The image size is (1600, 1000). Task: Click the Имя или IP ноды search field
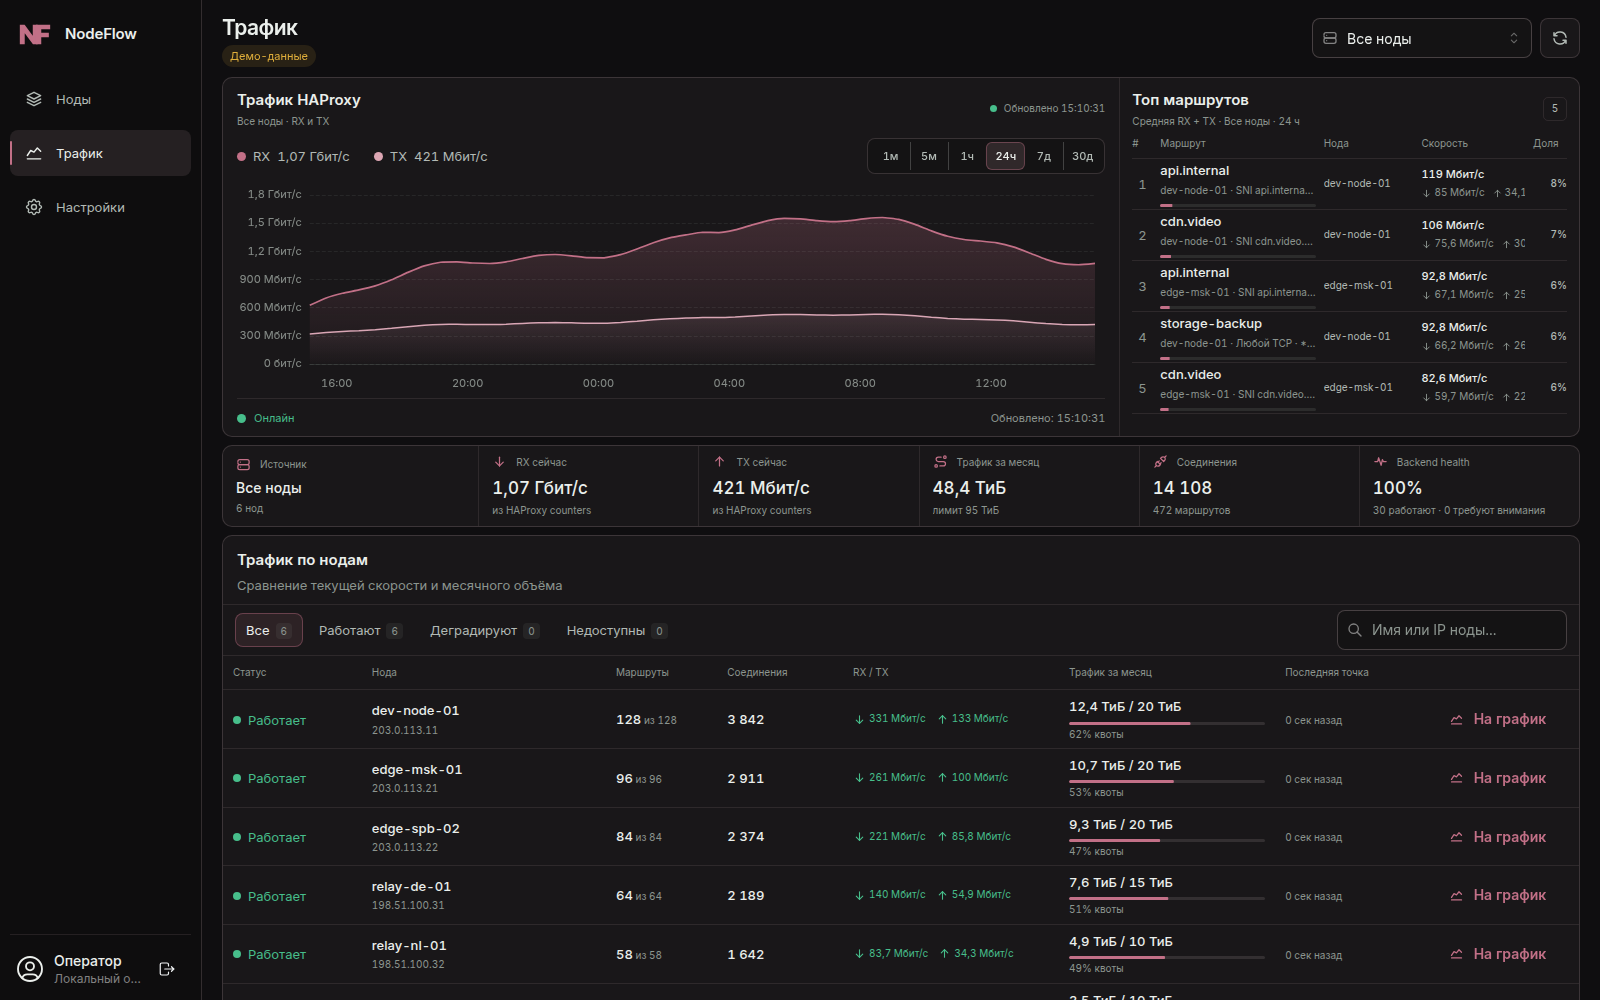(x=1451, y=630)
